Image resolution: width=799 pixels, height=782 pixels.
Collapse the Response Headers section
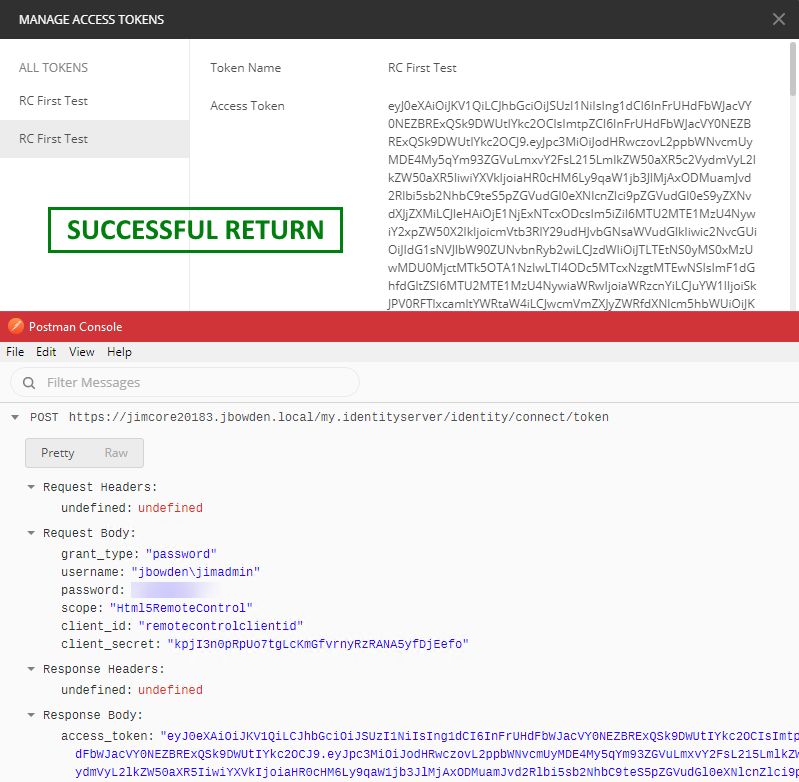pyautogui.click(x=31, y=669)
